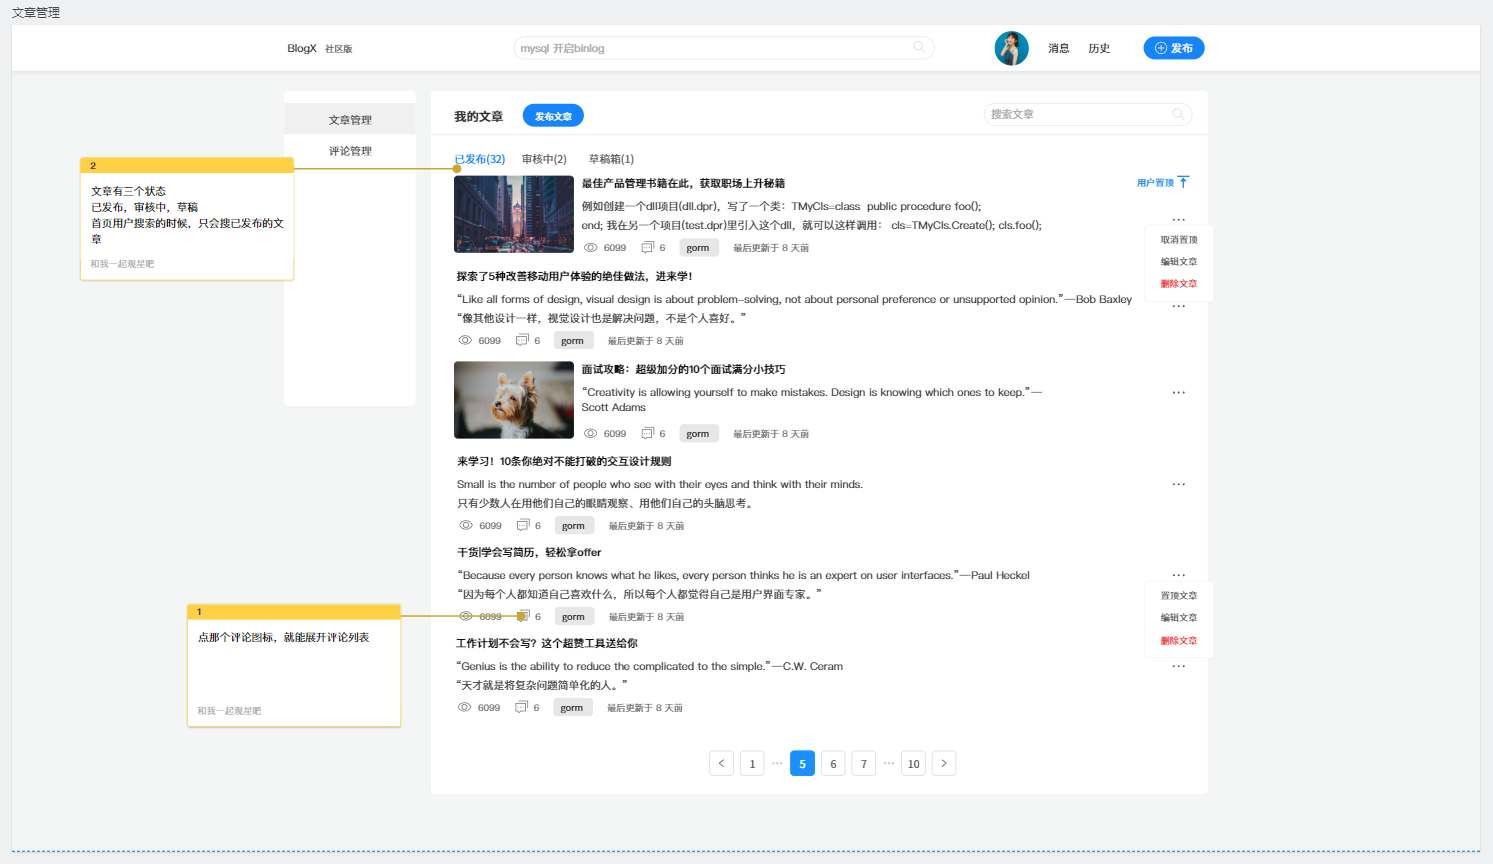Switch to 草稿箱(1) tab
This screenshot has width=1493, height=864.
pyautogui.click(x=611, y=159)
